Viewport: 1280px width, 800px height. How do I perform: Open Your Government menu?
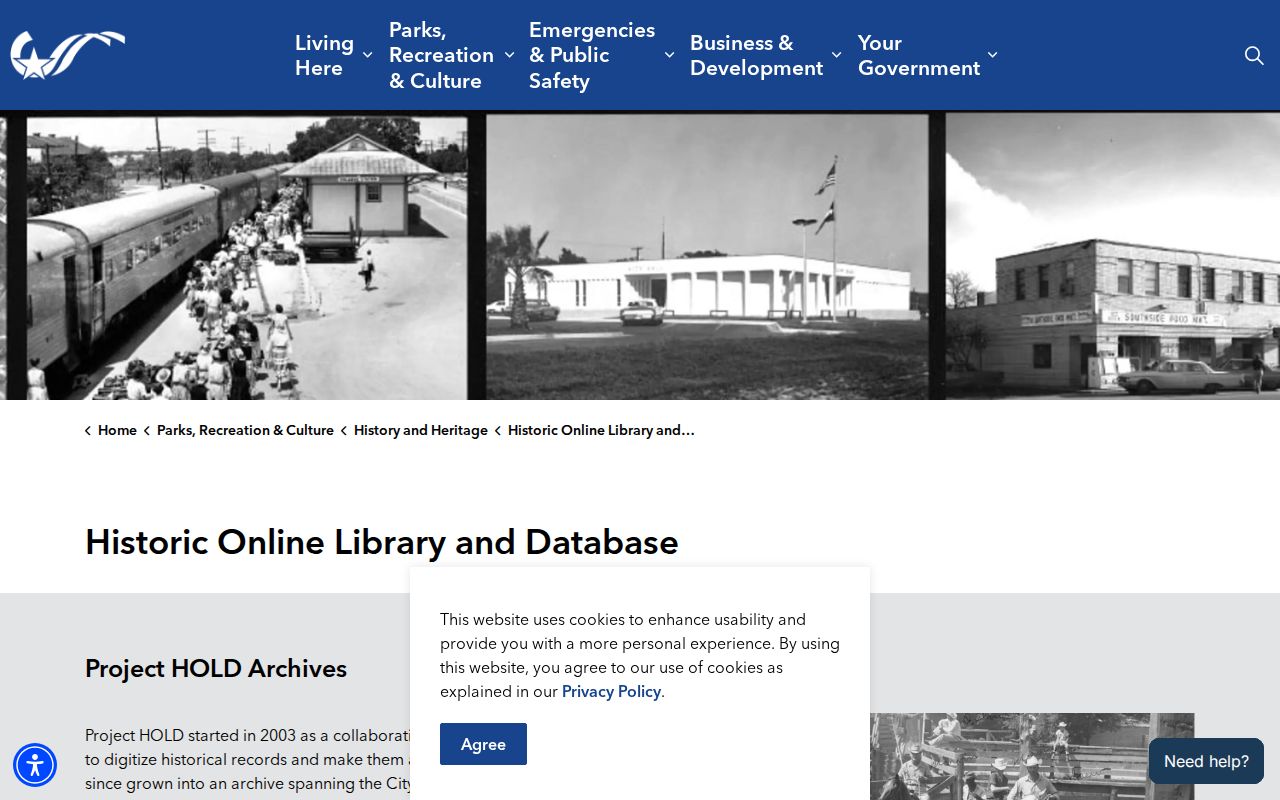point(919,55)
